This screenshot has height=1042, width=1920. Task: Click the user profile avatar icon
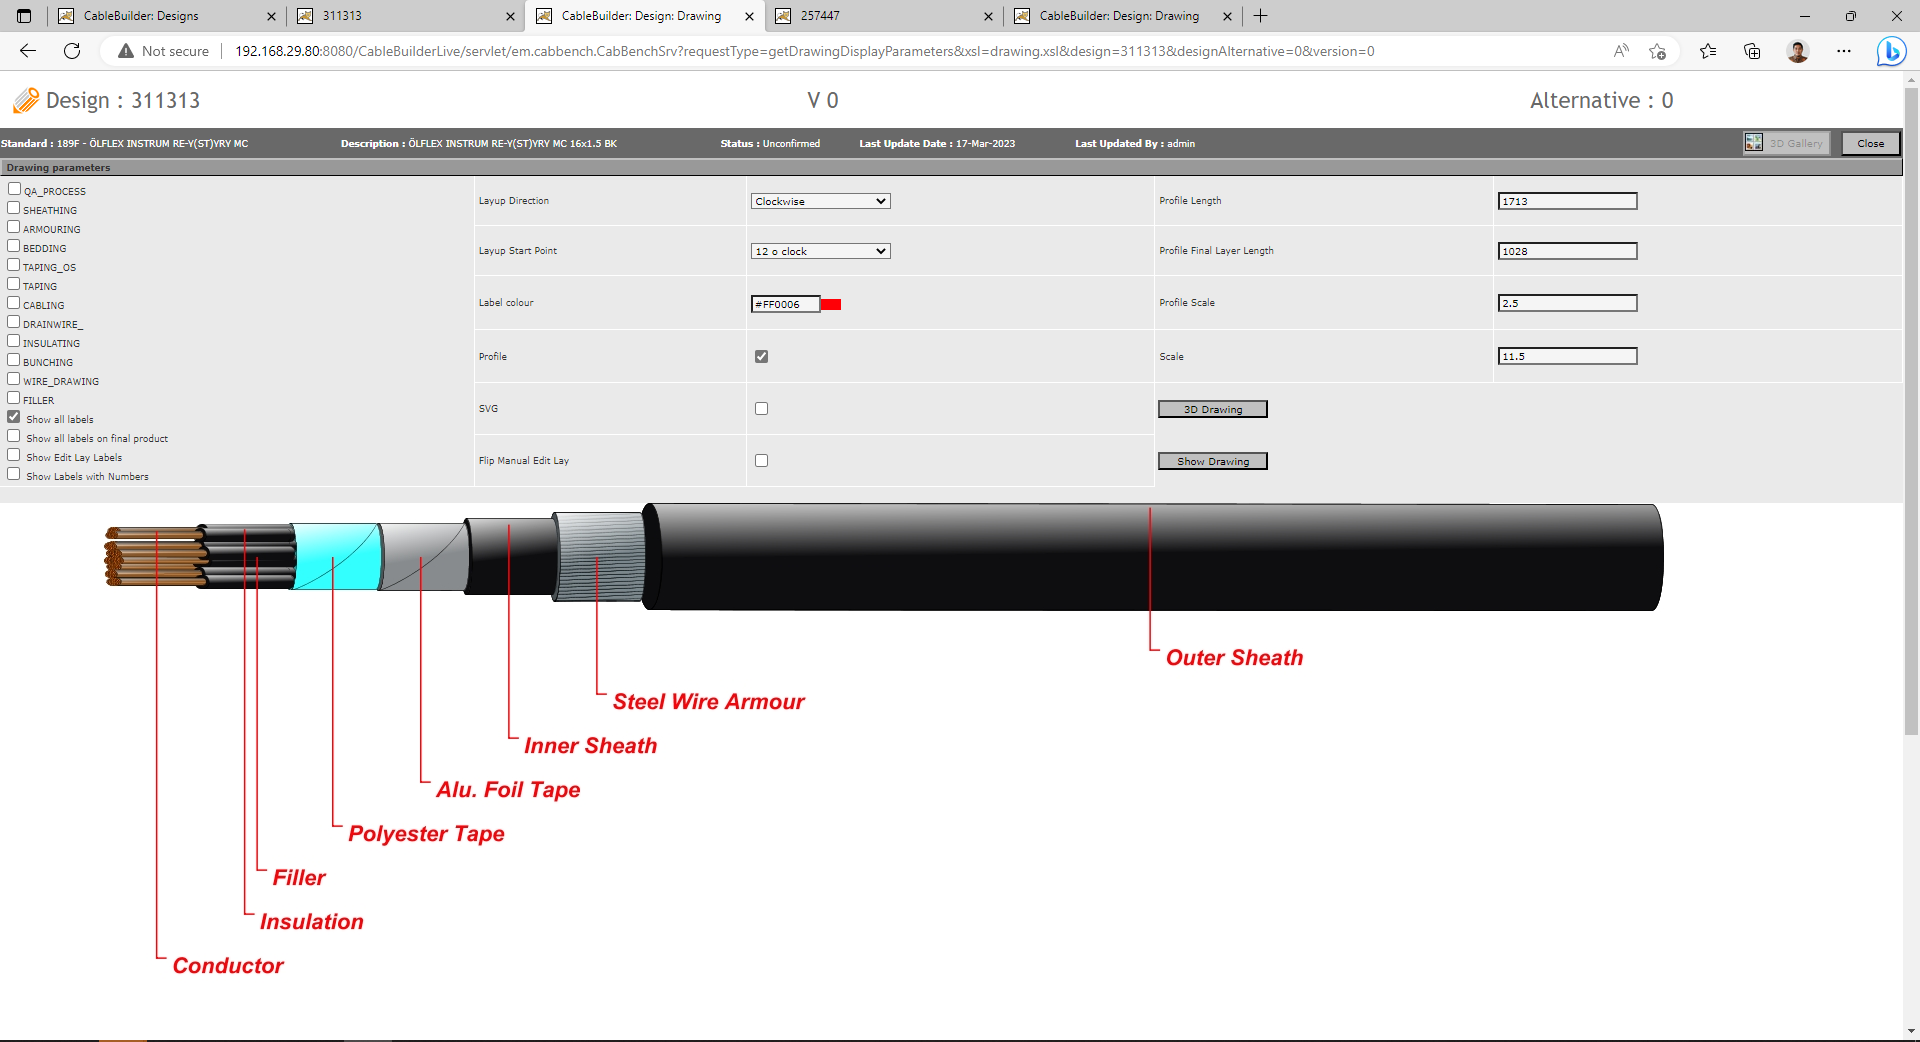tap(1797, 51)
